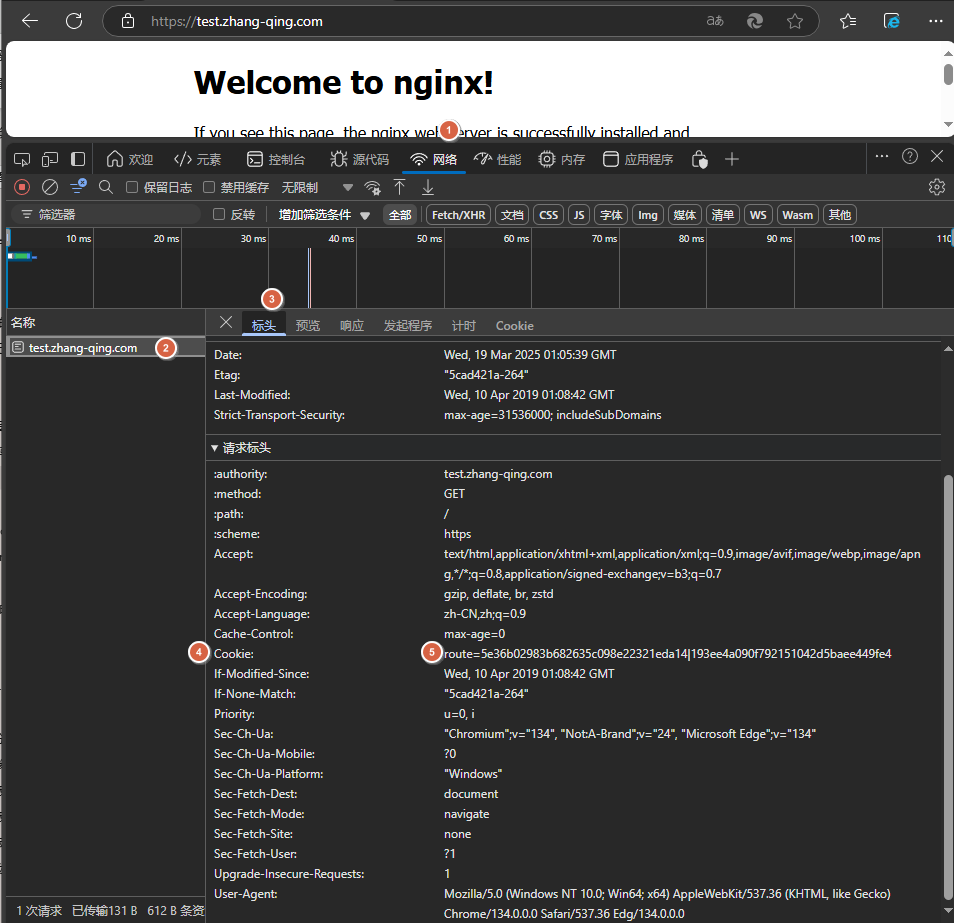Image resolution: width=954 pixels, height=923 pixels.
Task: Open 增加筛选条件 dropdown
Action: tap(324, 215)
